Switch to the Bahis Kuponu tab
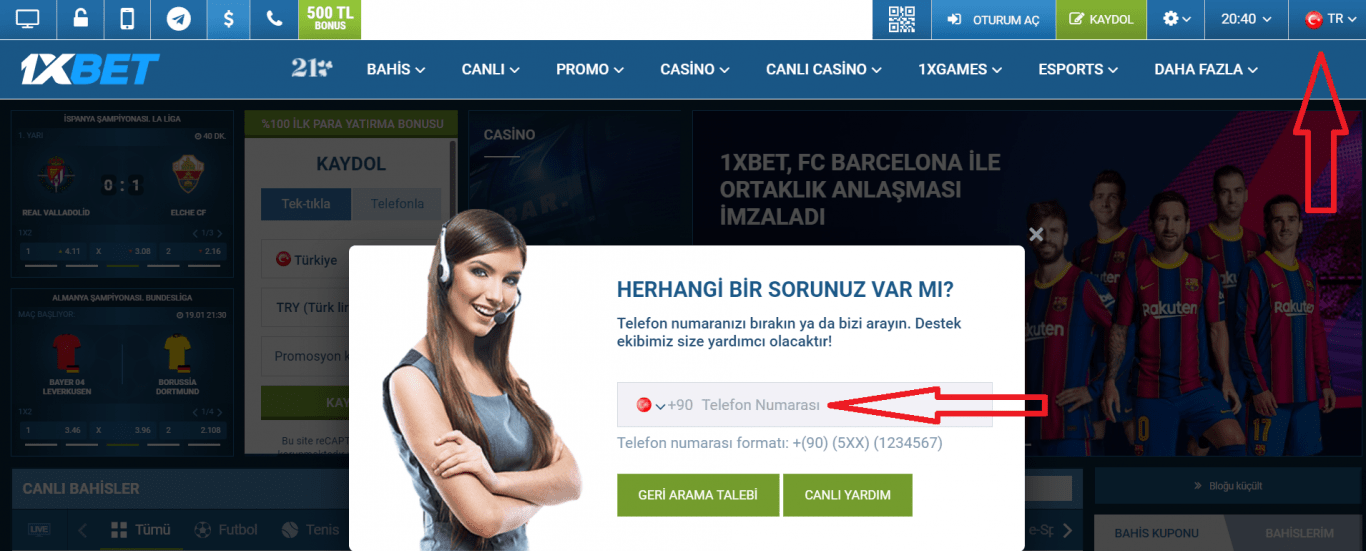 (x=1156, y=533)
